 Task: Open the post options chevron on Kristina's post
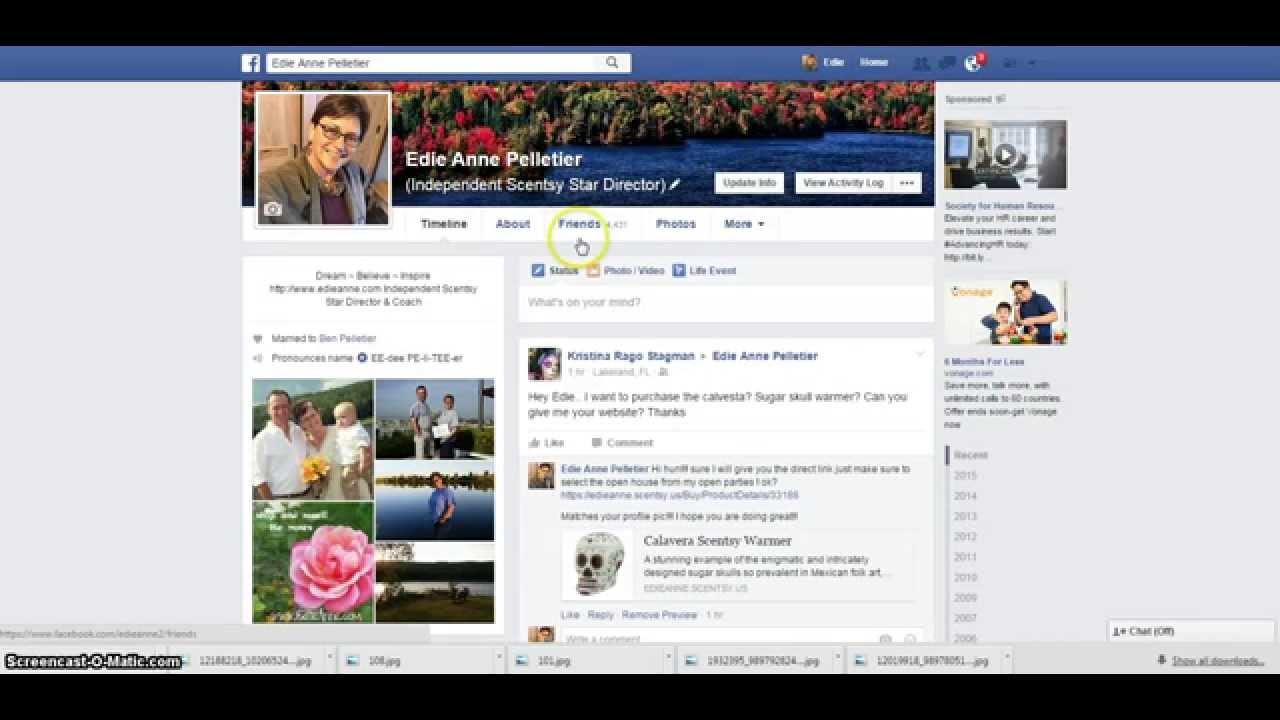[x=919, y=354]
